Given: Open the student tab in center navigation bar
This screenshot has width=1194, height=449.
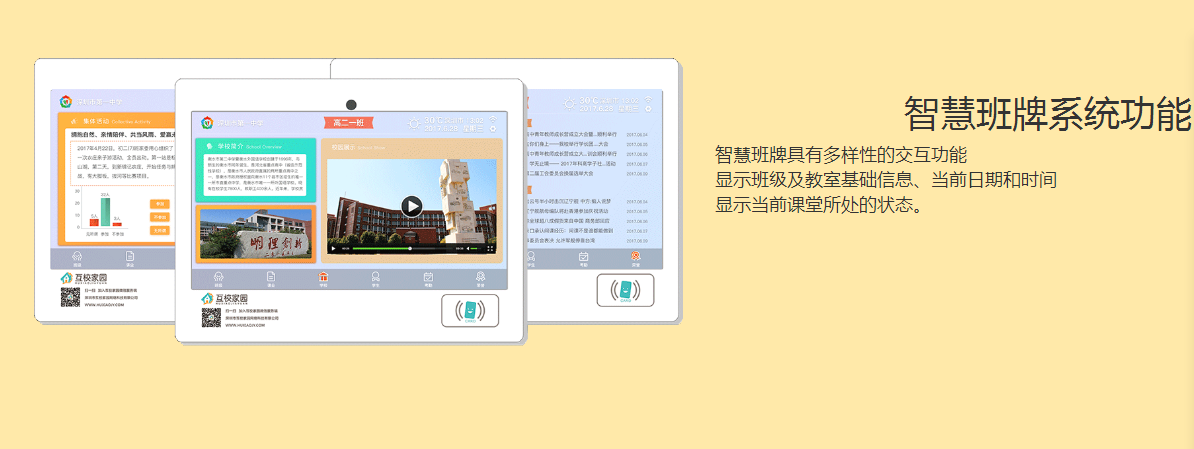Looking at the screenshot, I should tap(375, 278).
